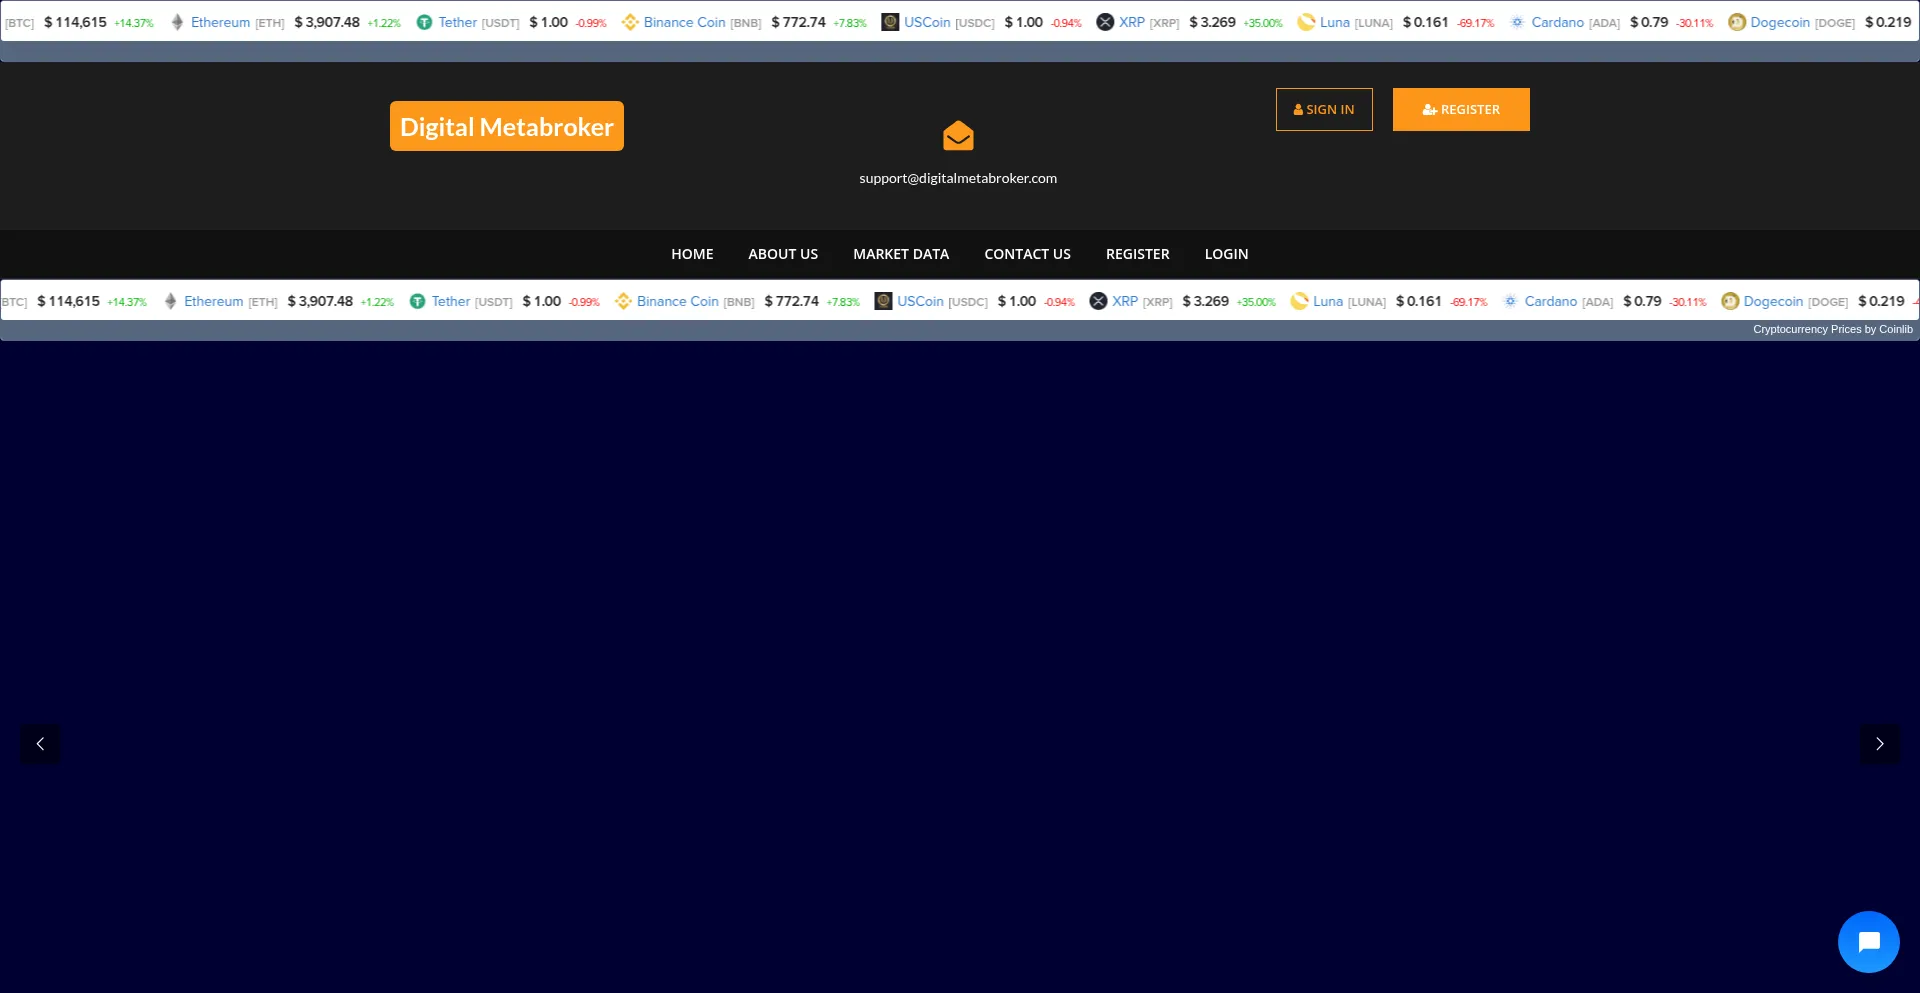This screenshot has height=993, width=1920.
Task: Open Luna link in lower ticker
Action: [x=1327, y=301]
